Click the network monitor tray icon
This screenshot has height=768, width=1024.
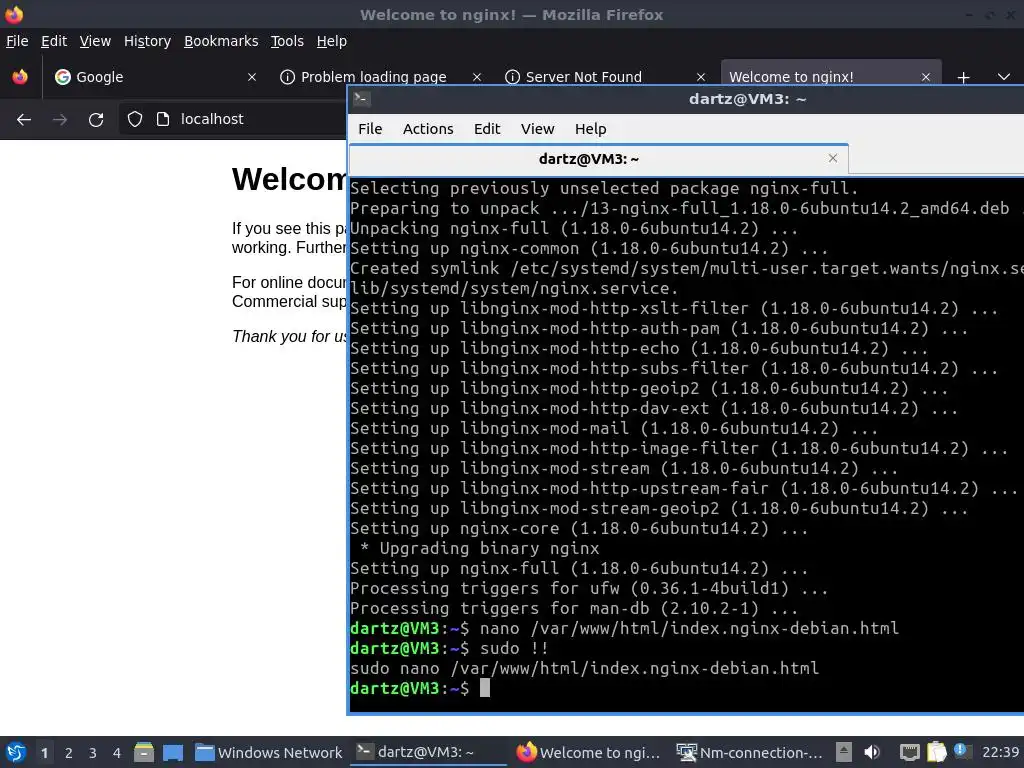tap(909, 752)
